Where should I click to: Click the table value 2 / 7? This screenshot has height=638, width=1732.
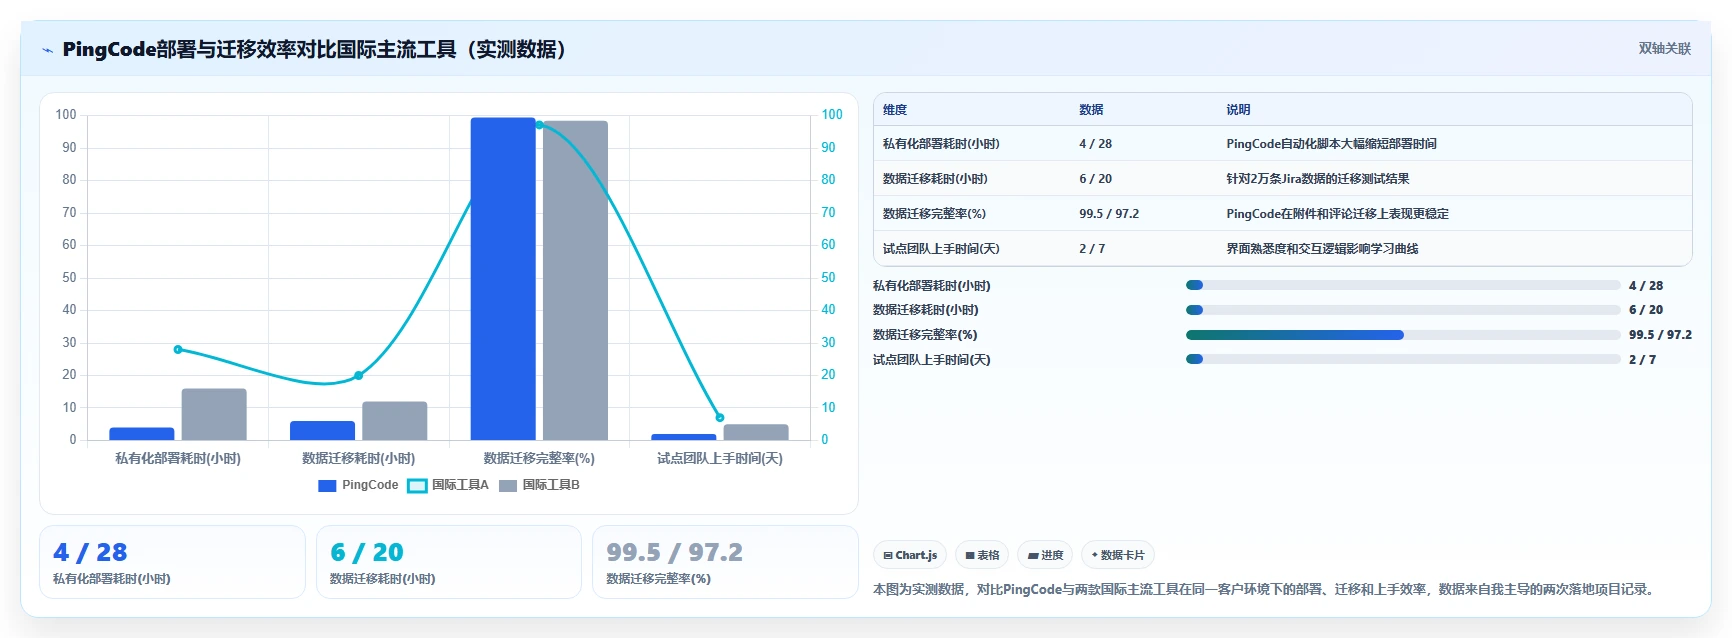[1092, 249]
